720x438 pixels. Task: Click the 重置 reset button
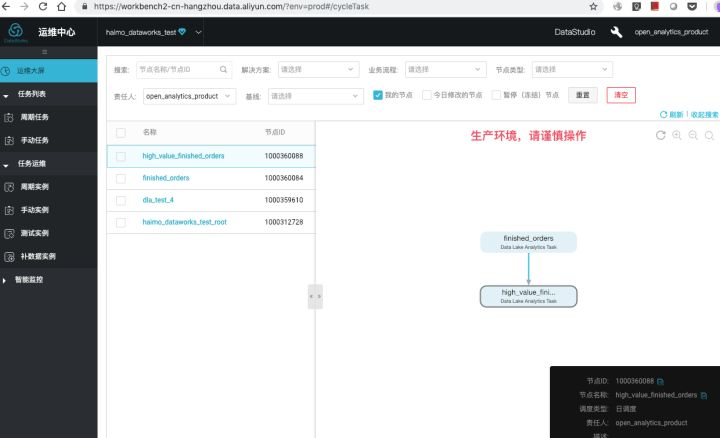583,95
